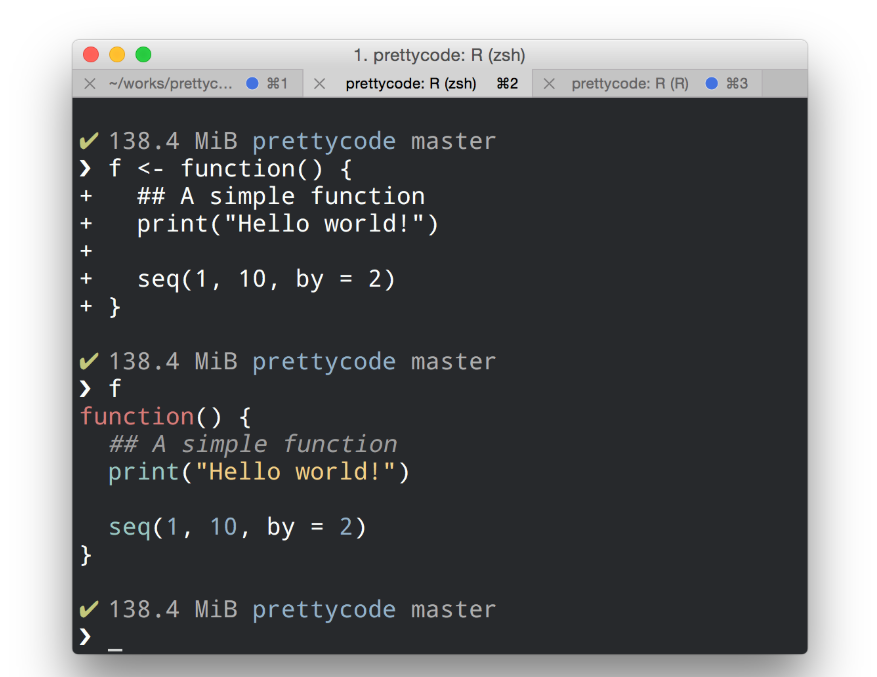Select the prettycode: R (zsh) tab
This screenshot has width=877, height=677.
[x=411, y=84]
